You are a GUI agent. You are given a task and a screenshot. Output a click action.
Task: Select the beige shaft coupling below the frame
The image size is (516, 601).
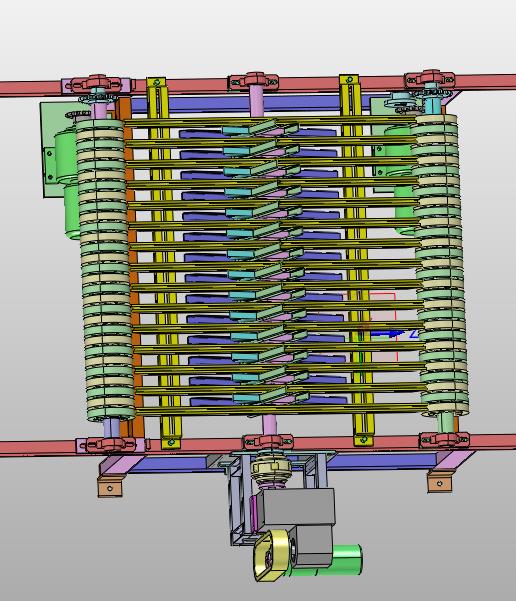[x=271, y=471]
